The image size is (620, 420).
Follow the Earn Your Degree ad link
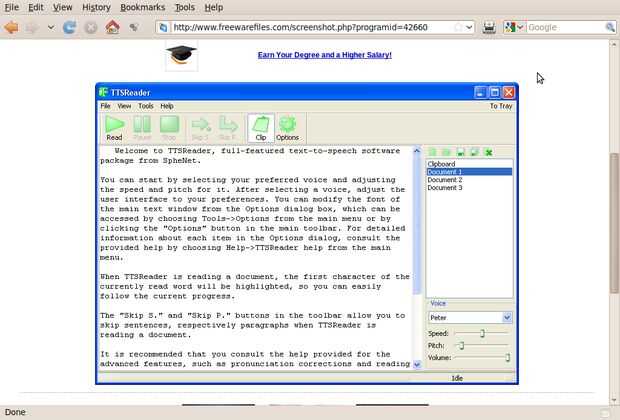click(x=325, y=55)
